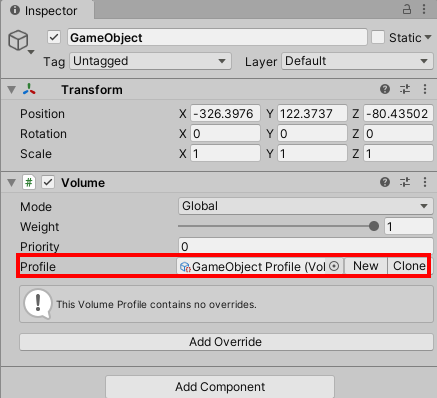Collapse the Transform component foldout
Viewport: 437px width, 398px height.
12,90
